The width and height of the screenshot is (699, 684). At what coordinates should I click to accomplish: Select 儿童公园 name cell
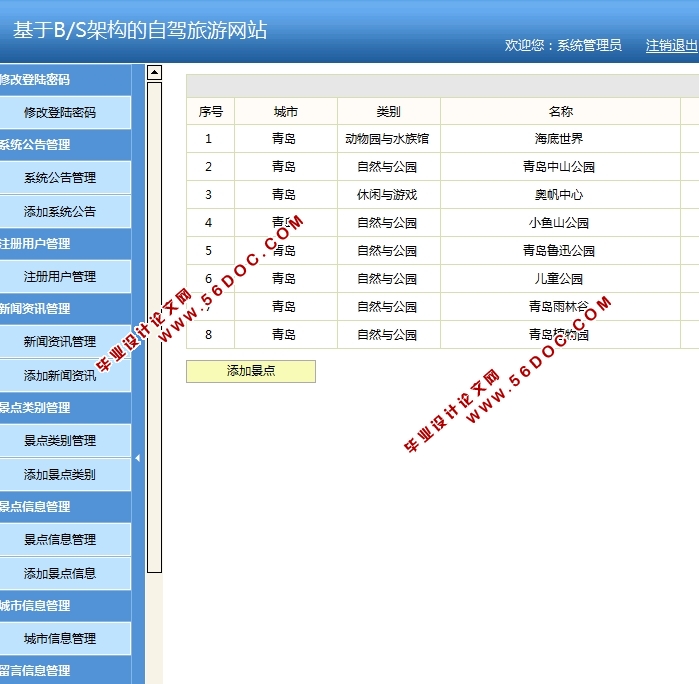coord(559,279)
